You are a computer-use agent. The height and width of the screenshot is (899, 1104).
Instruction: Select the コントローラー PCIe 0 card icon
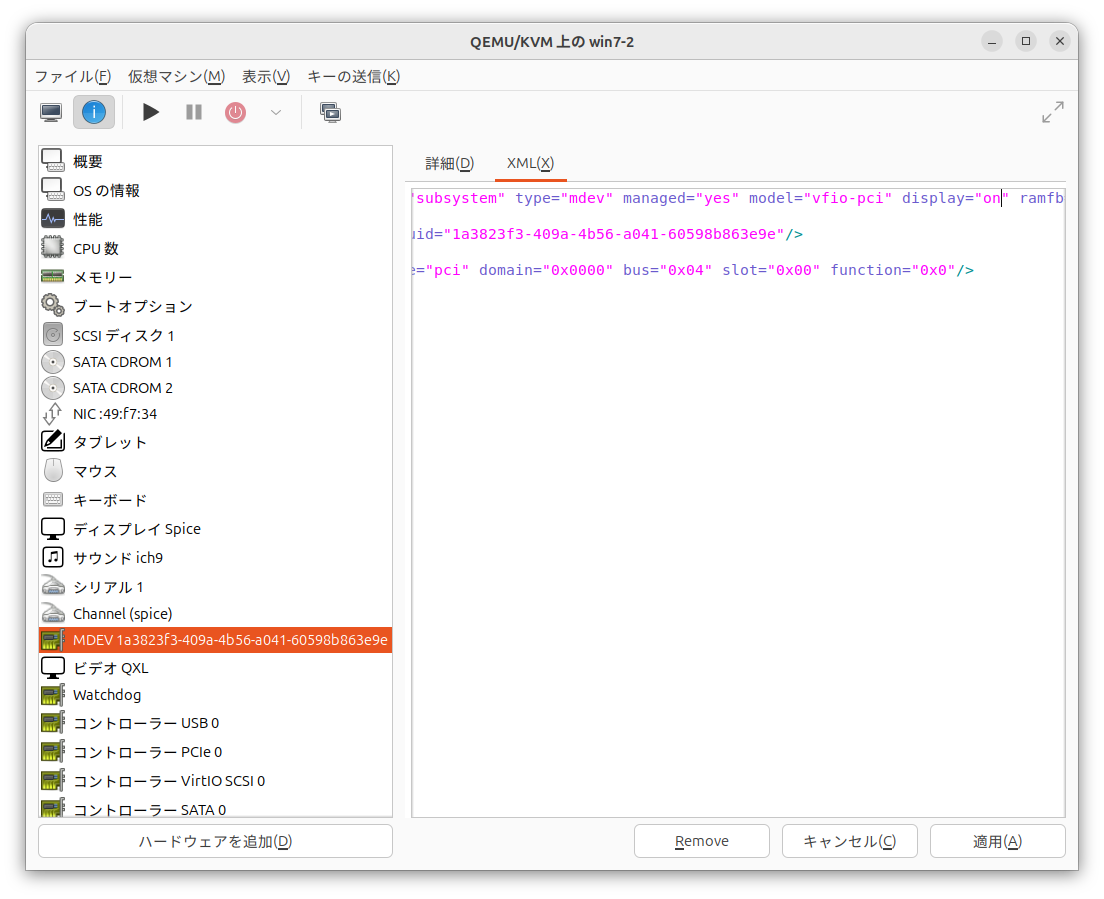[x=53, y=752]
